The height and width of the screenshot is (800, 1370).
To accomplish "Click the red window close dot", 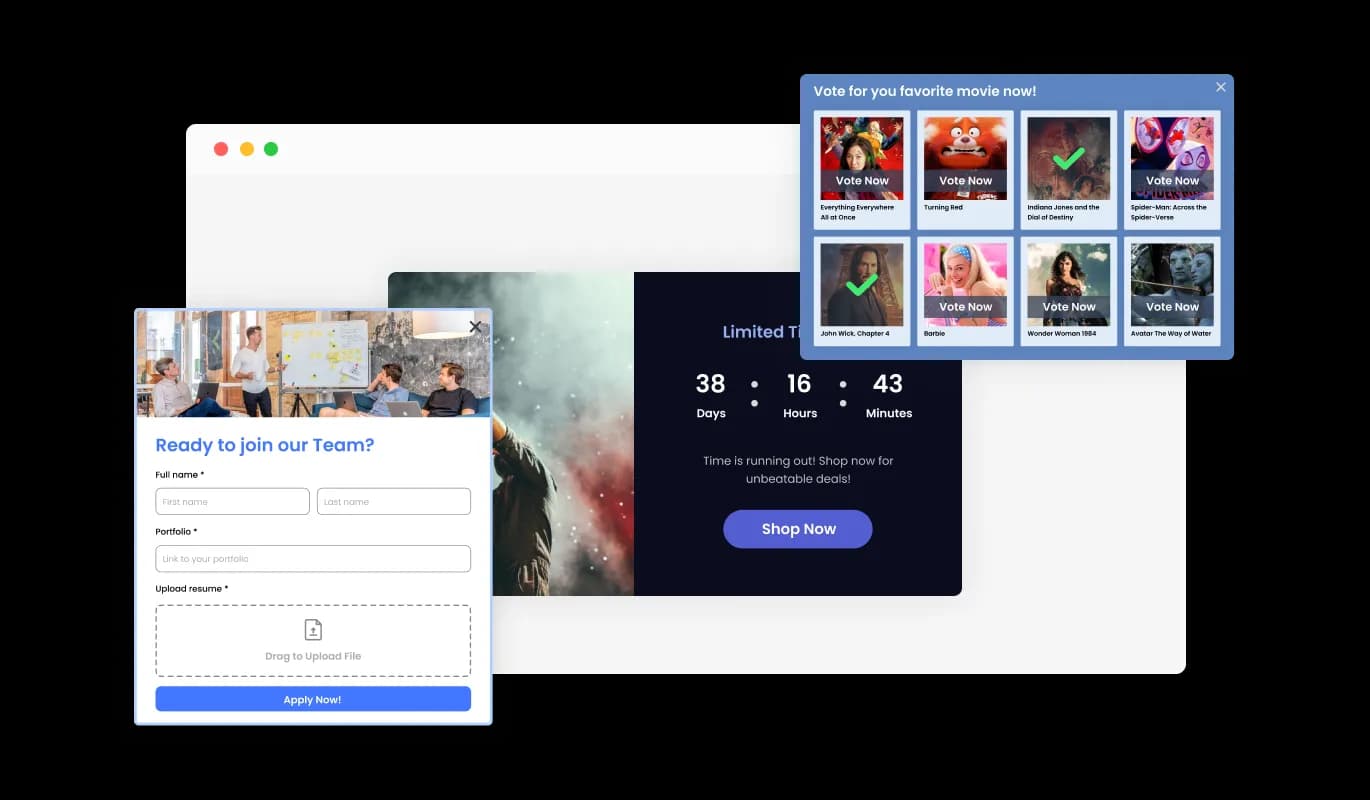I will [221, 149].
